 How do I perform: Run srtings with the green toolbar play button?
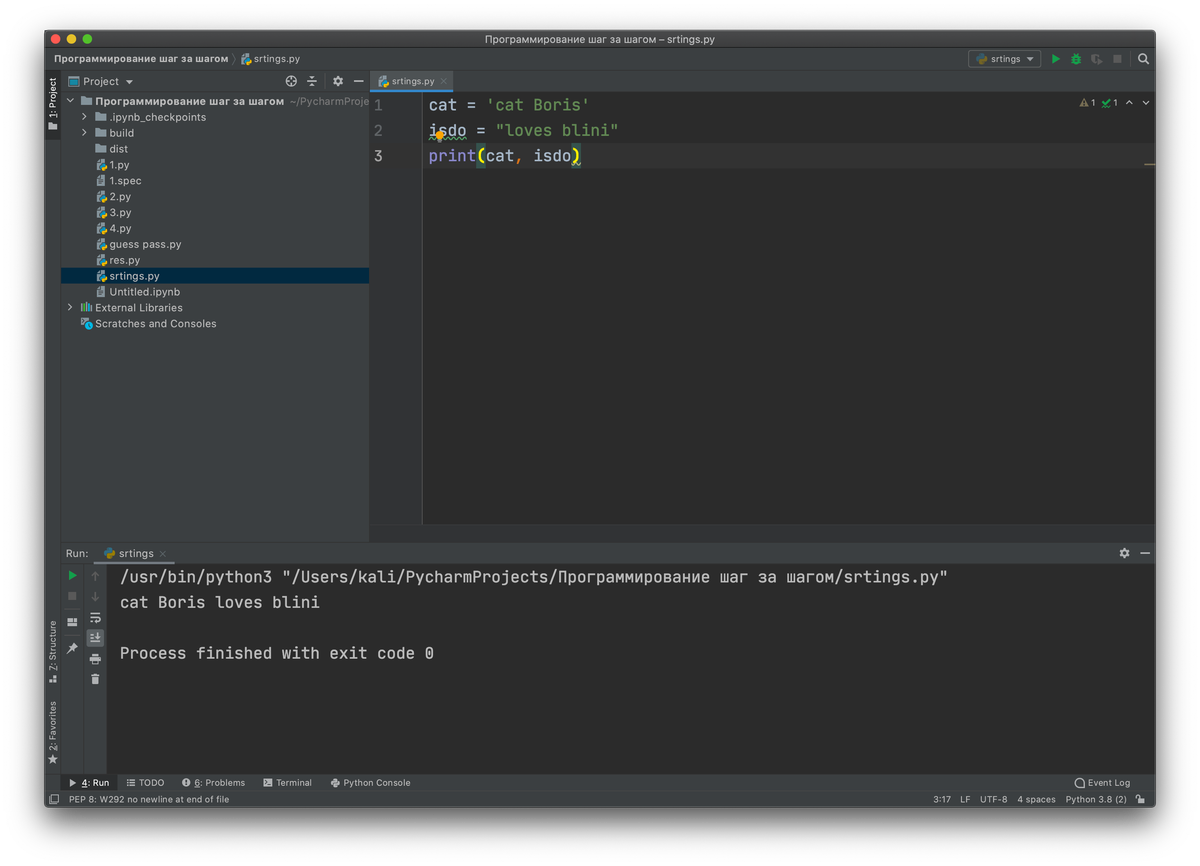(1055, 59)
